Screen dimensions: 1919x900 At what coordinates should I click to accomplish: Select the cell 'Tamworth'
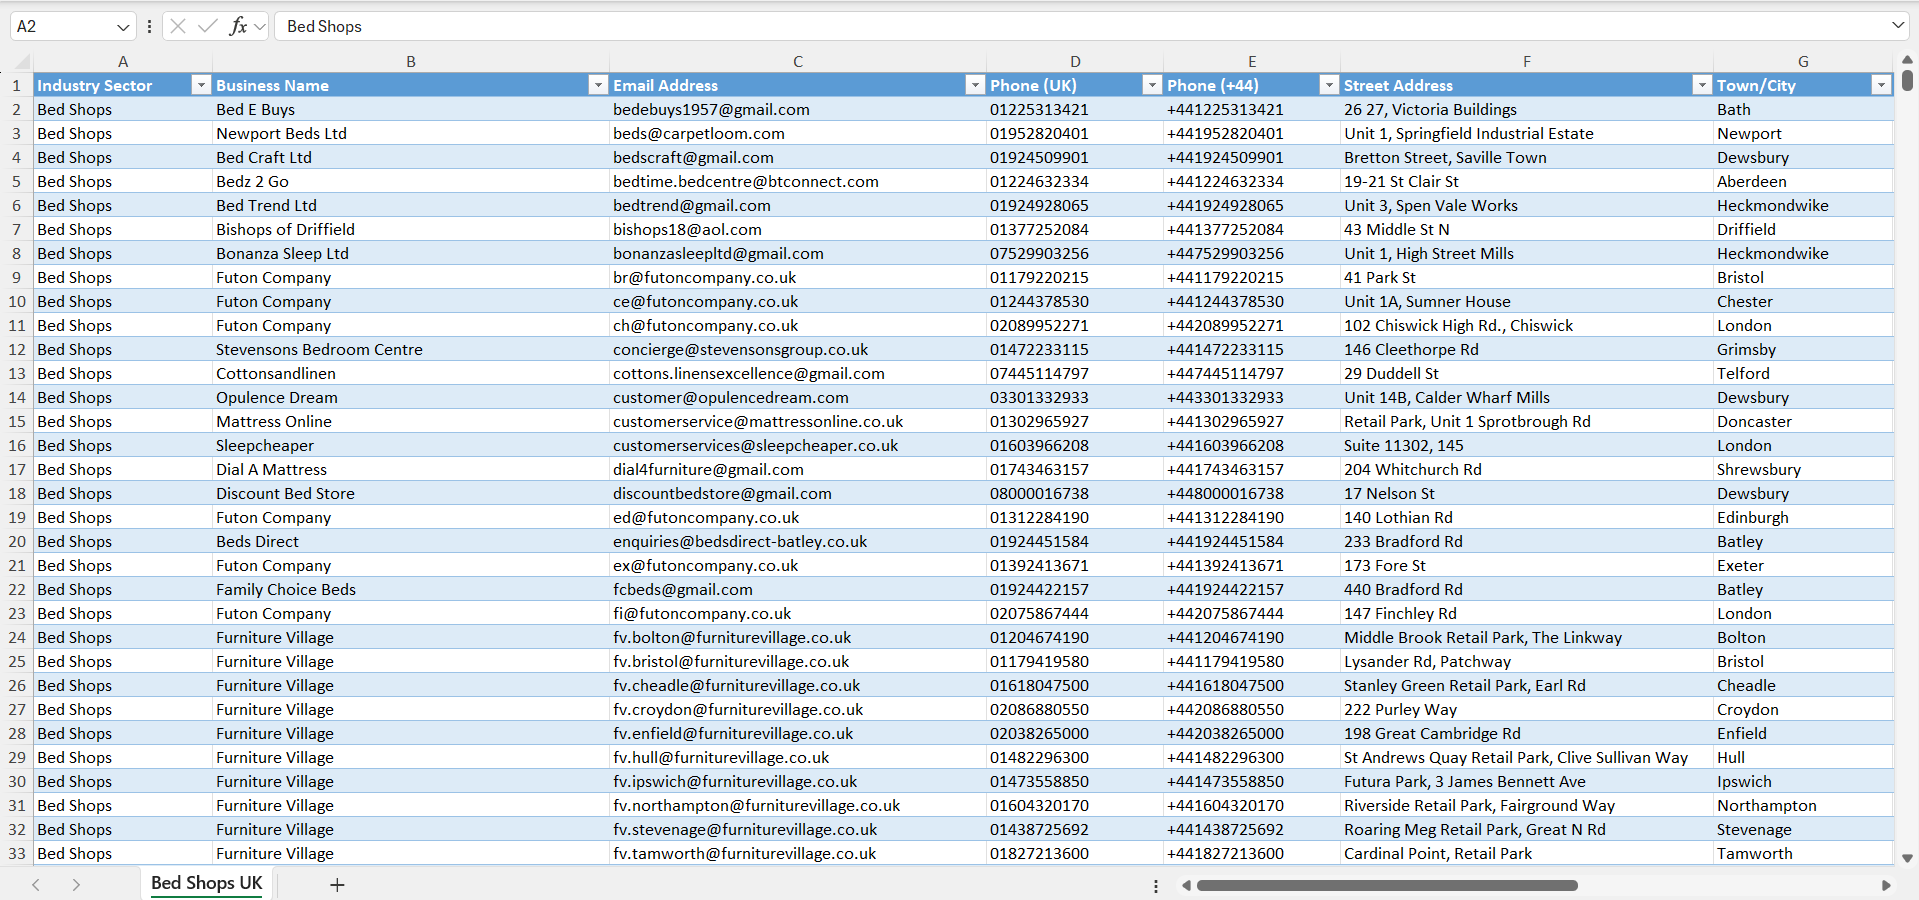point(1803,853)
